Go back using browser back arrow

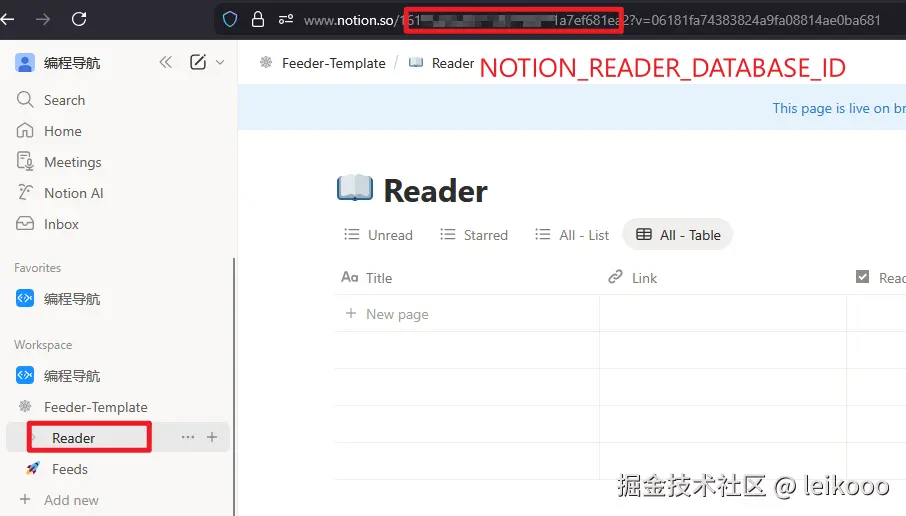pos(7,20)
